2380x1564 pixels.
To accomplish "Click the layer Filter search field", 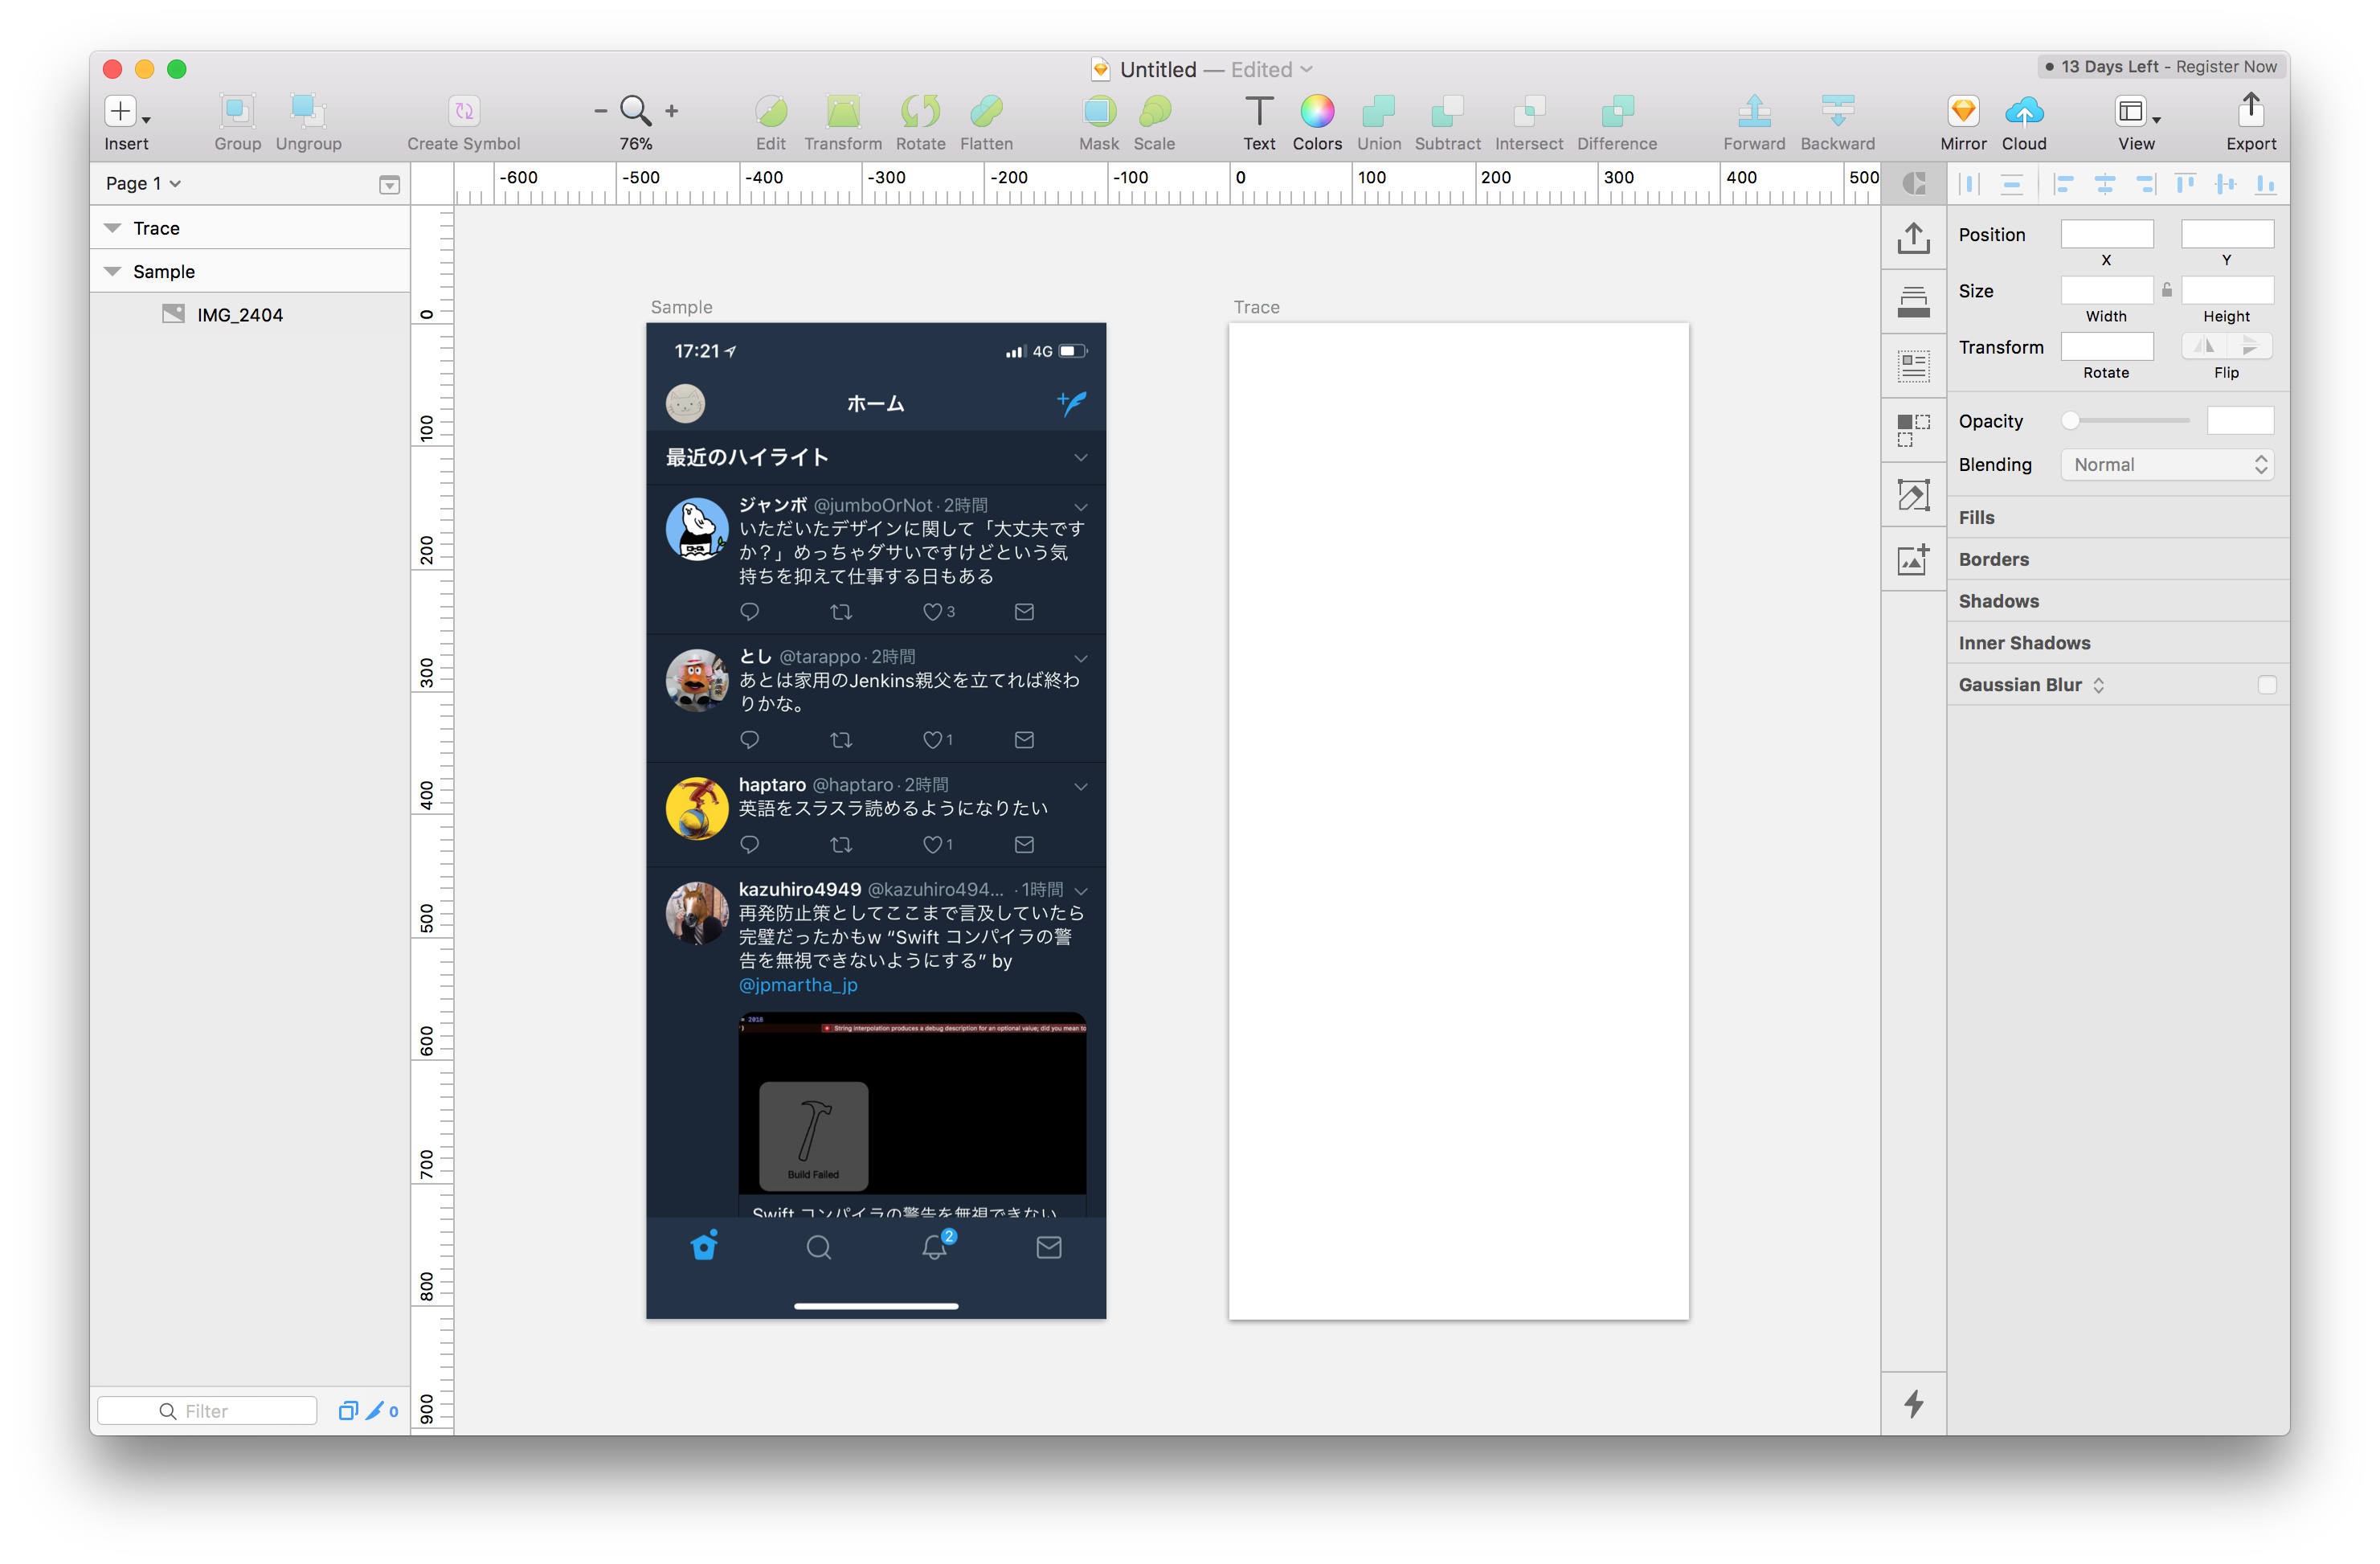I will point(207,1411).
